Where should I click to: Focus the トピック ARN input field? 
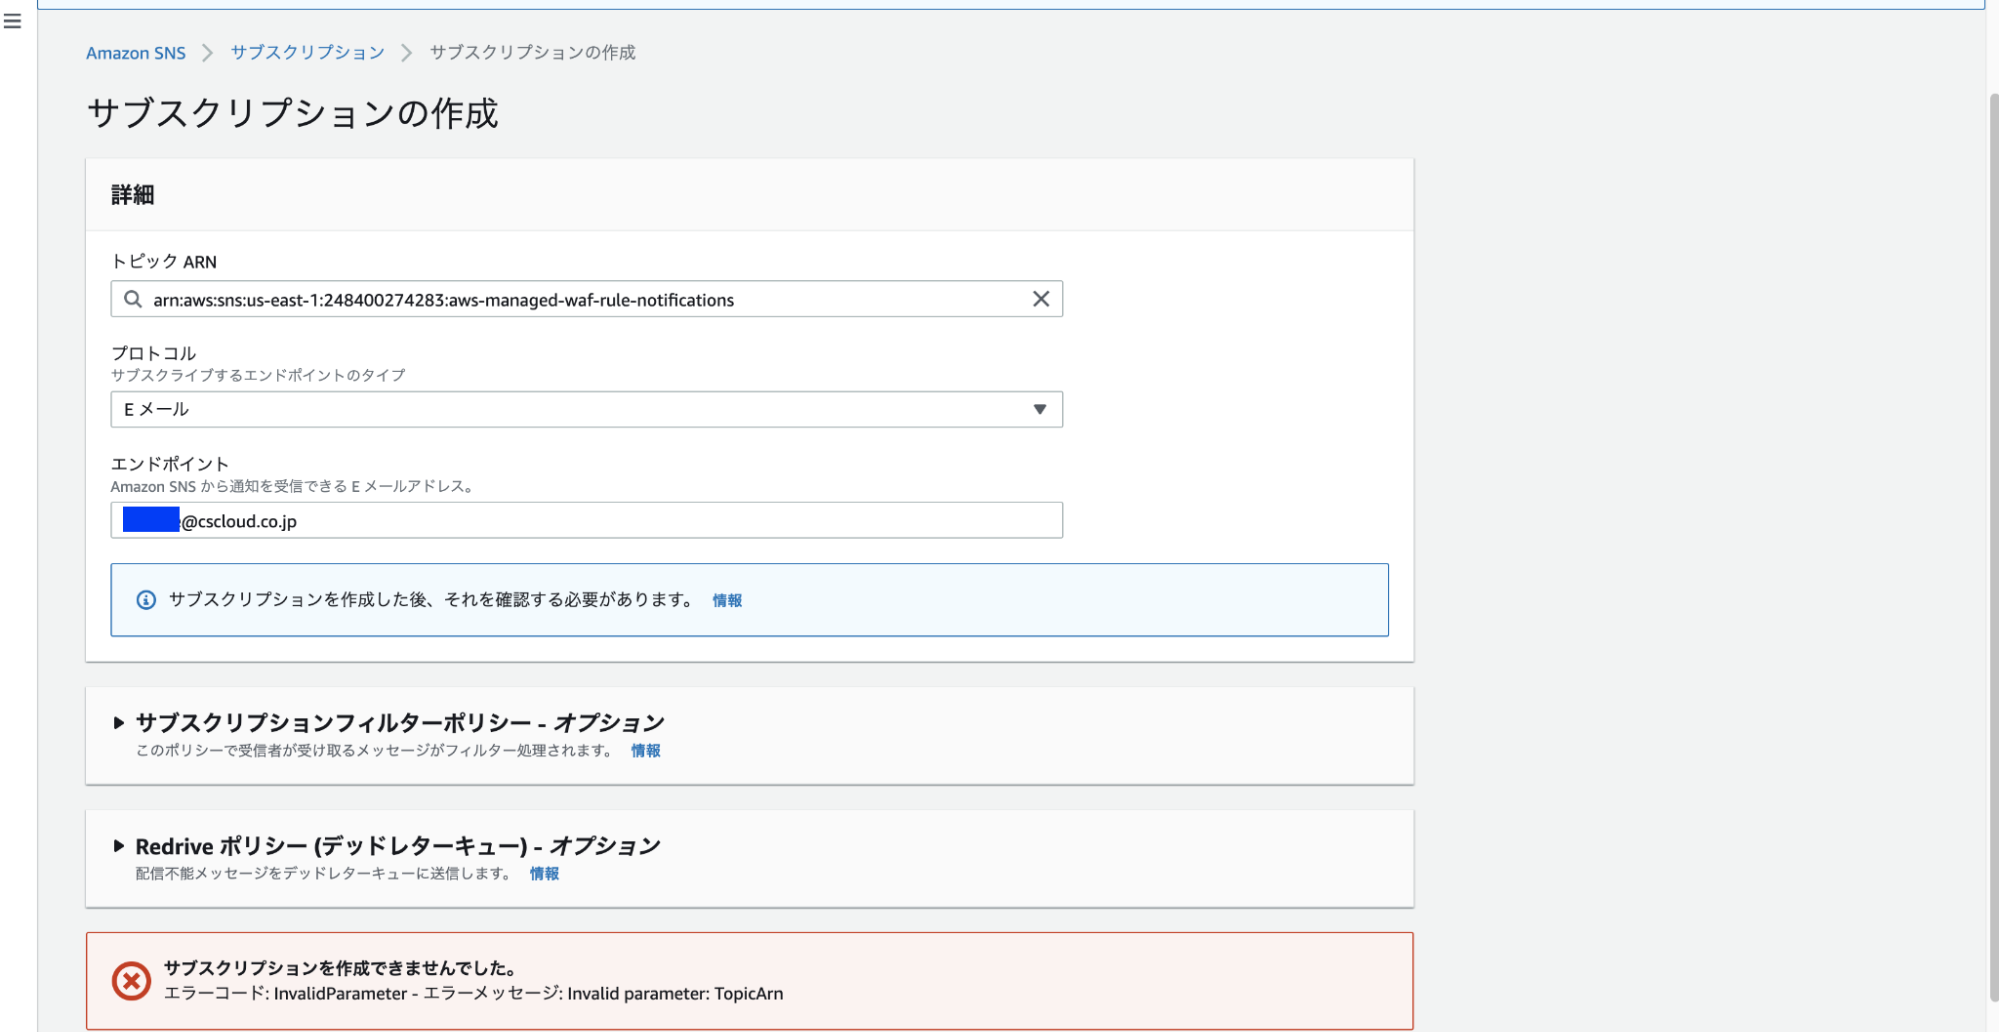(x=586, y=299)
